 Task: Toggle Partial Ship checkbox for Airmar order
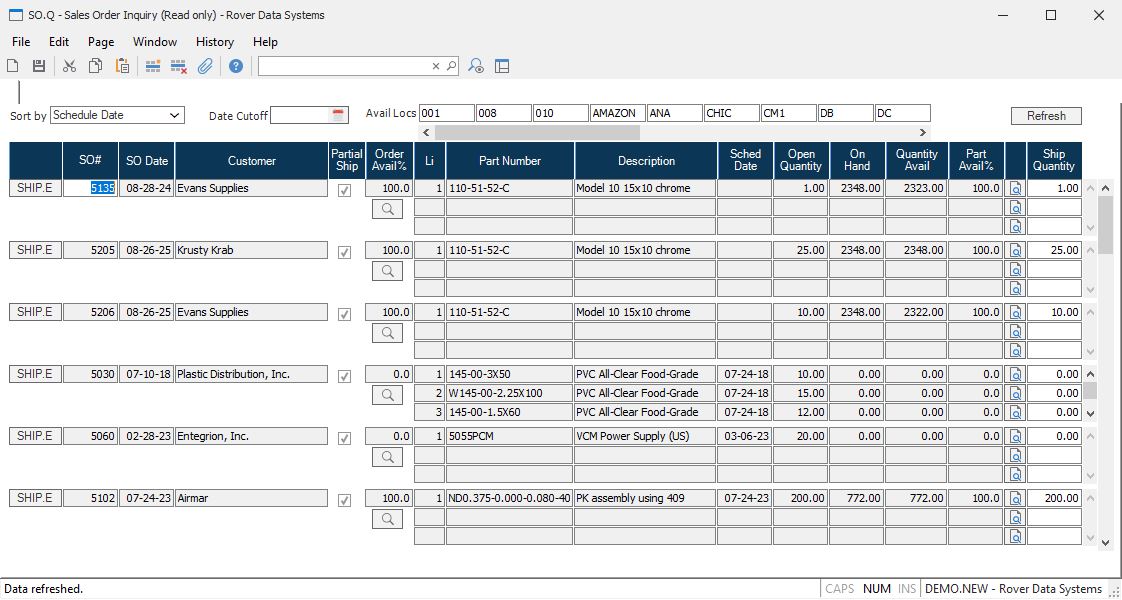[x=345, y=500]
